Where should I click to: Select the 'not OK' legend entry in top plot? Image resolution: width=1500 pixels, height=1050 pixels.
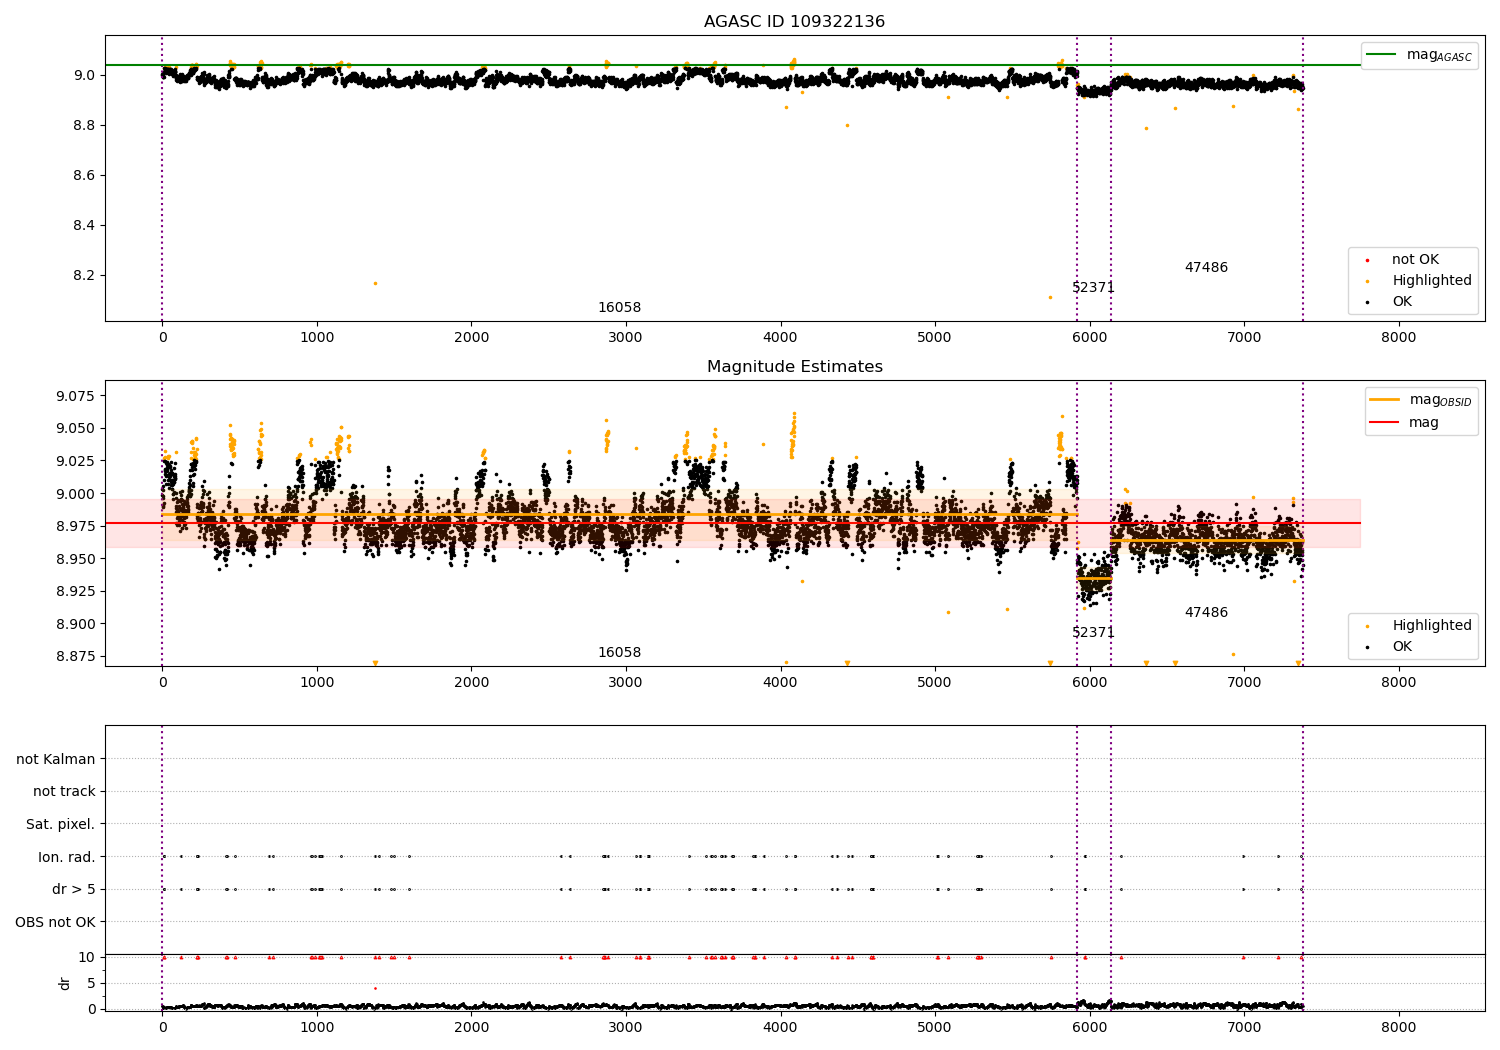click(1415, 260)
